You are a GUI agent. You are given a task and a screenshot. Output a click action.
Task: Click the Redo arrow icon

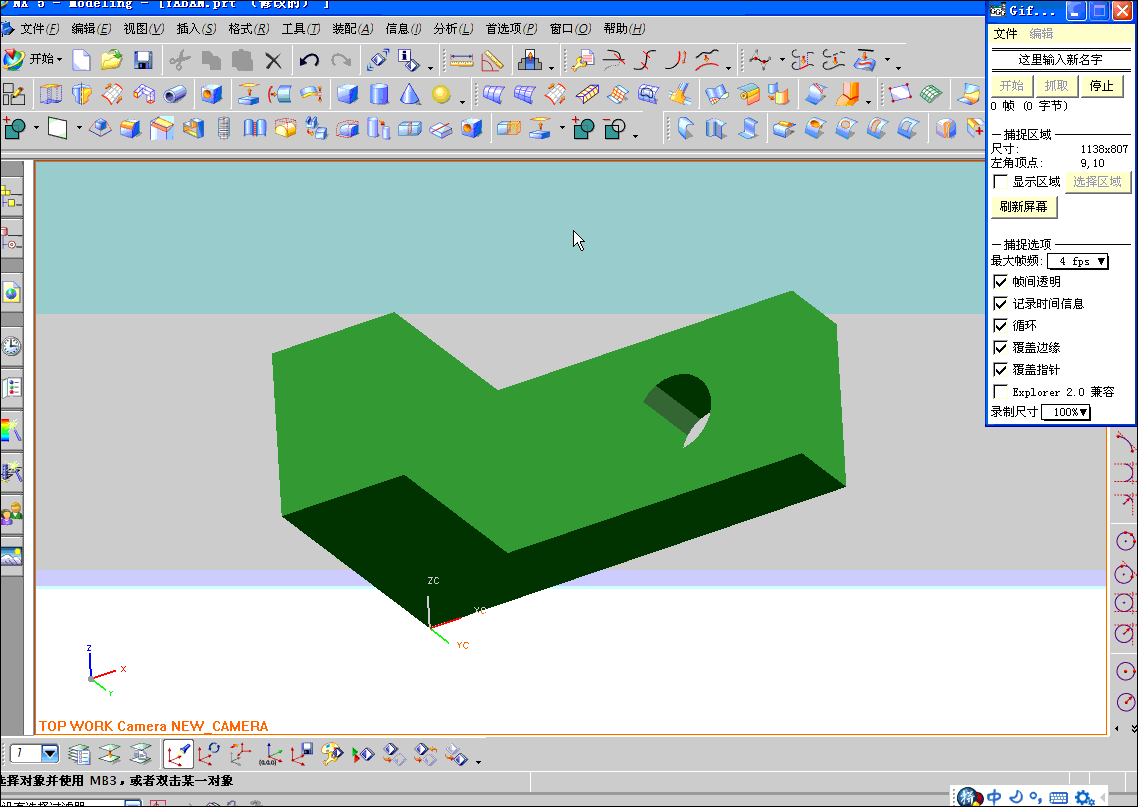pyautogui.click(x=341, y=60)
